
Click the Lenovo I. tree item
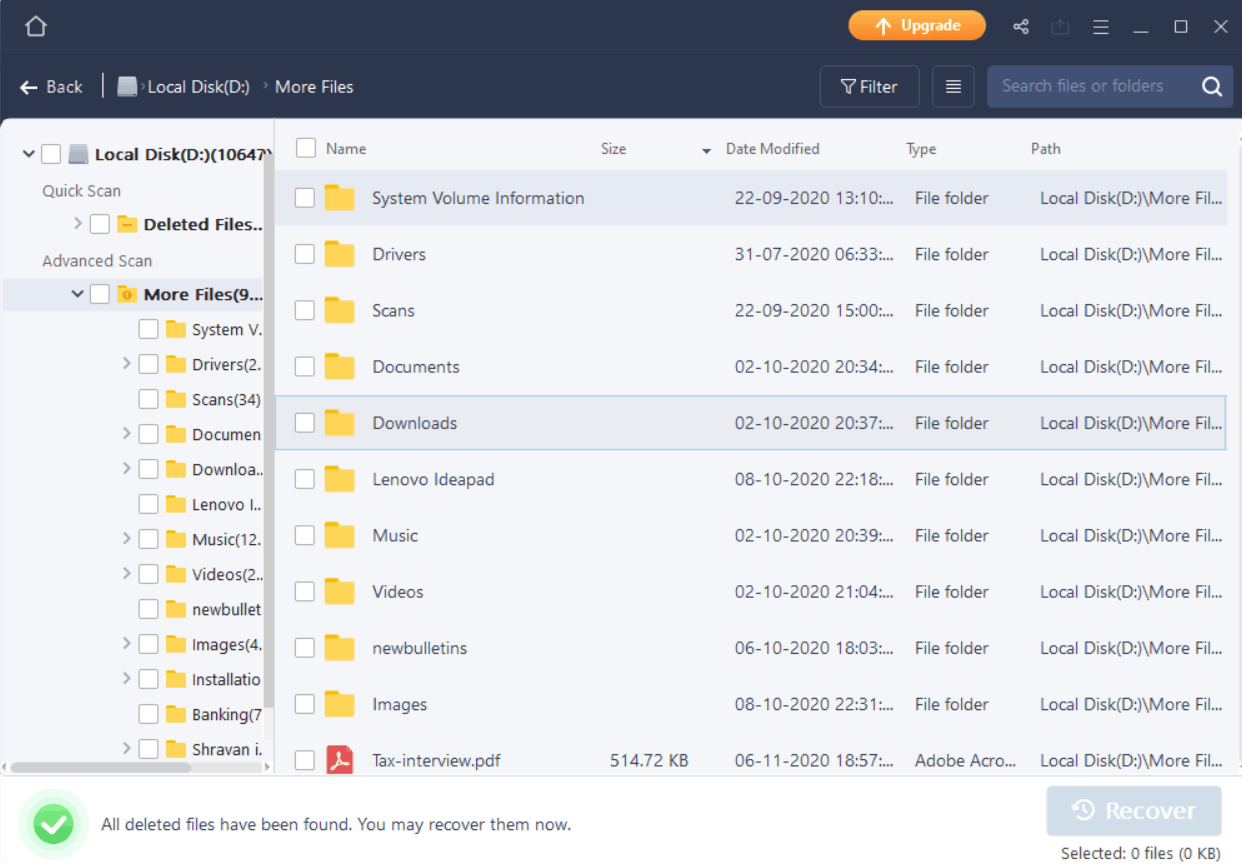pos(226,504)
